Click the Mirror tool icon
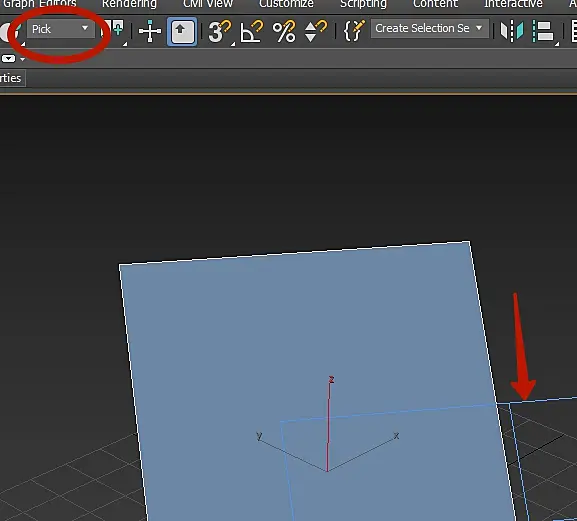The width and height of the screenshot is (577, 521). coord(511,31)
